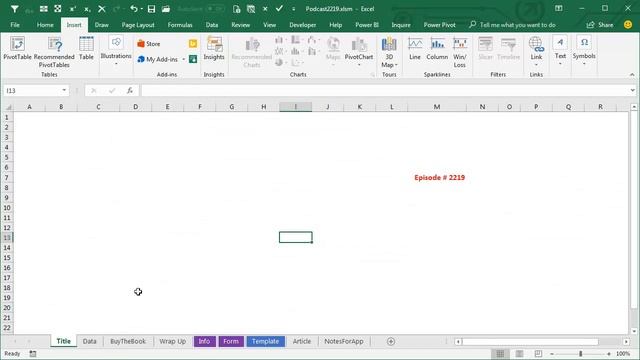640x360 pixels.
Task: Open the Wrap Up sheet tab
Action: point(172,341)
